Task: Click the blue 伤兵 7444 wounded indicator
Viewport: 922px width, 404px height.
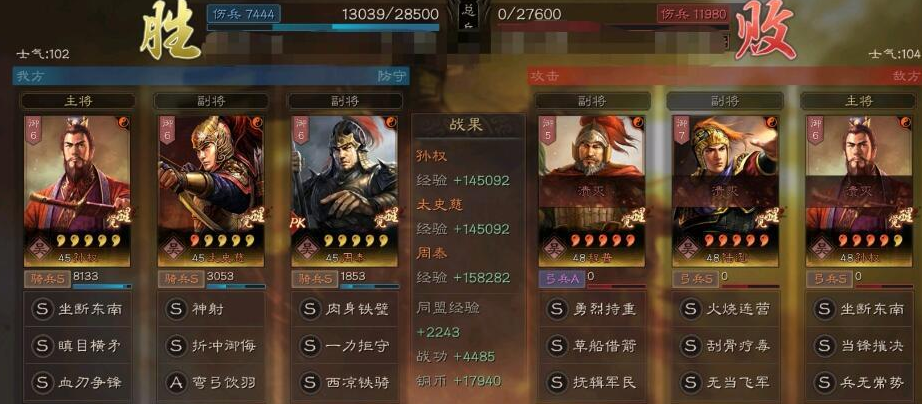Action: point(243,14)
